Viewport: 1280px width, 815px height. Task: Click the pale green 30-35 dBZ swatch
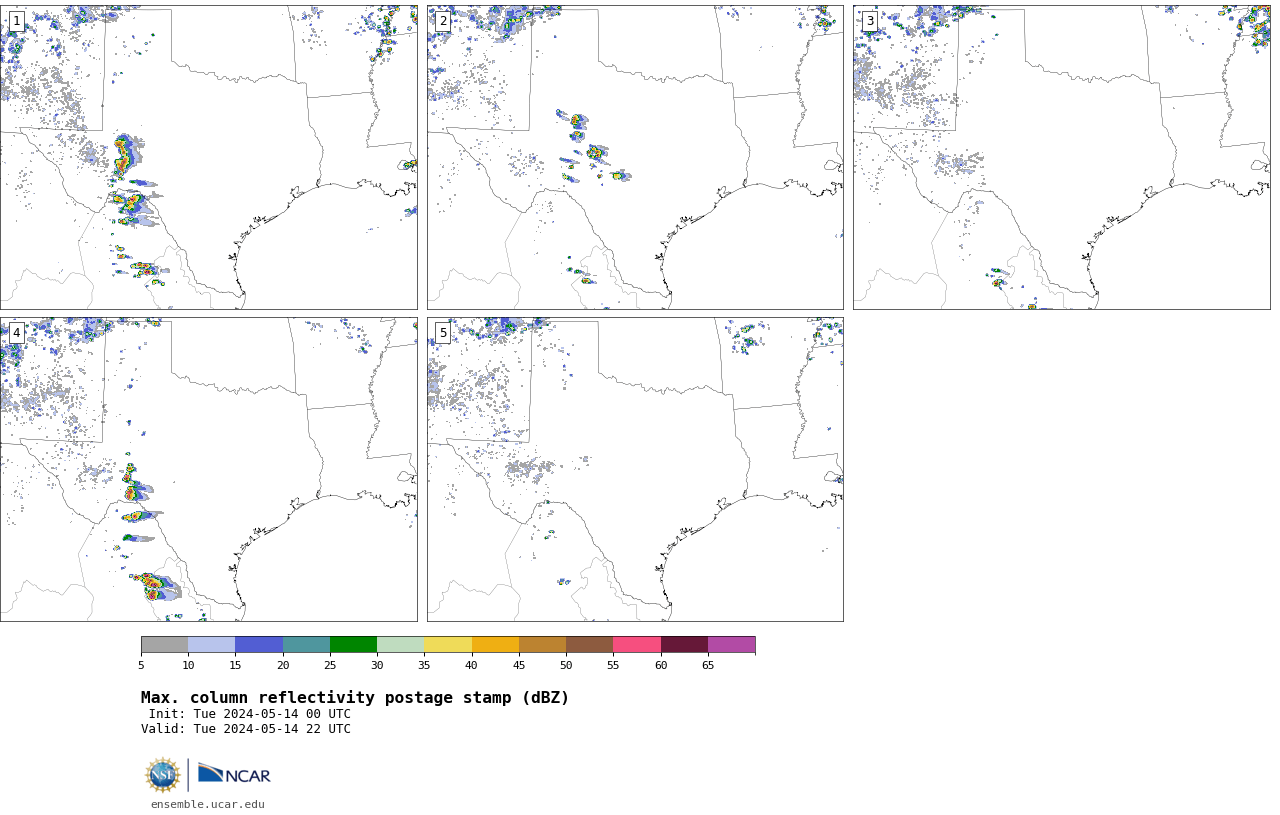coord(400,644)
